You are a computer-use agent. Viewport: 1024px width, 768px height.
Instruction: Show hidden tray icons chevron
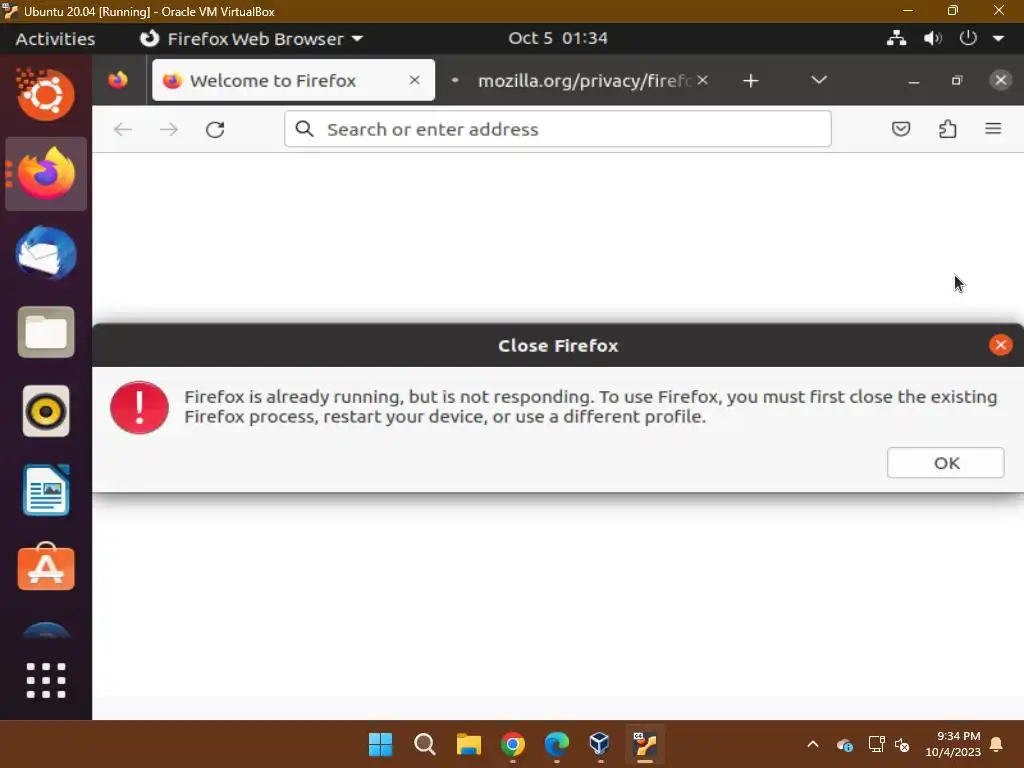pyautogui.click(x=812, y=744)
